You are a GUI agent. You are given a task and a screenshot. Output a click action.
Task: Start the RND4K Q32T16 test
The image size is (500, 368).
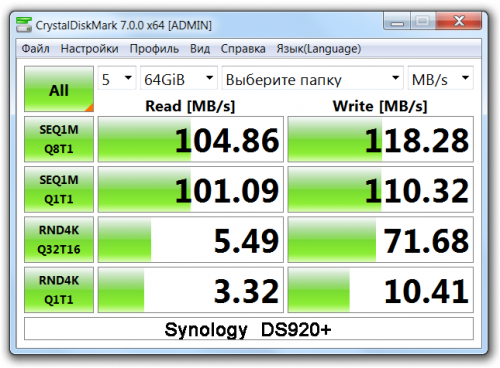pos(59,240)
